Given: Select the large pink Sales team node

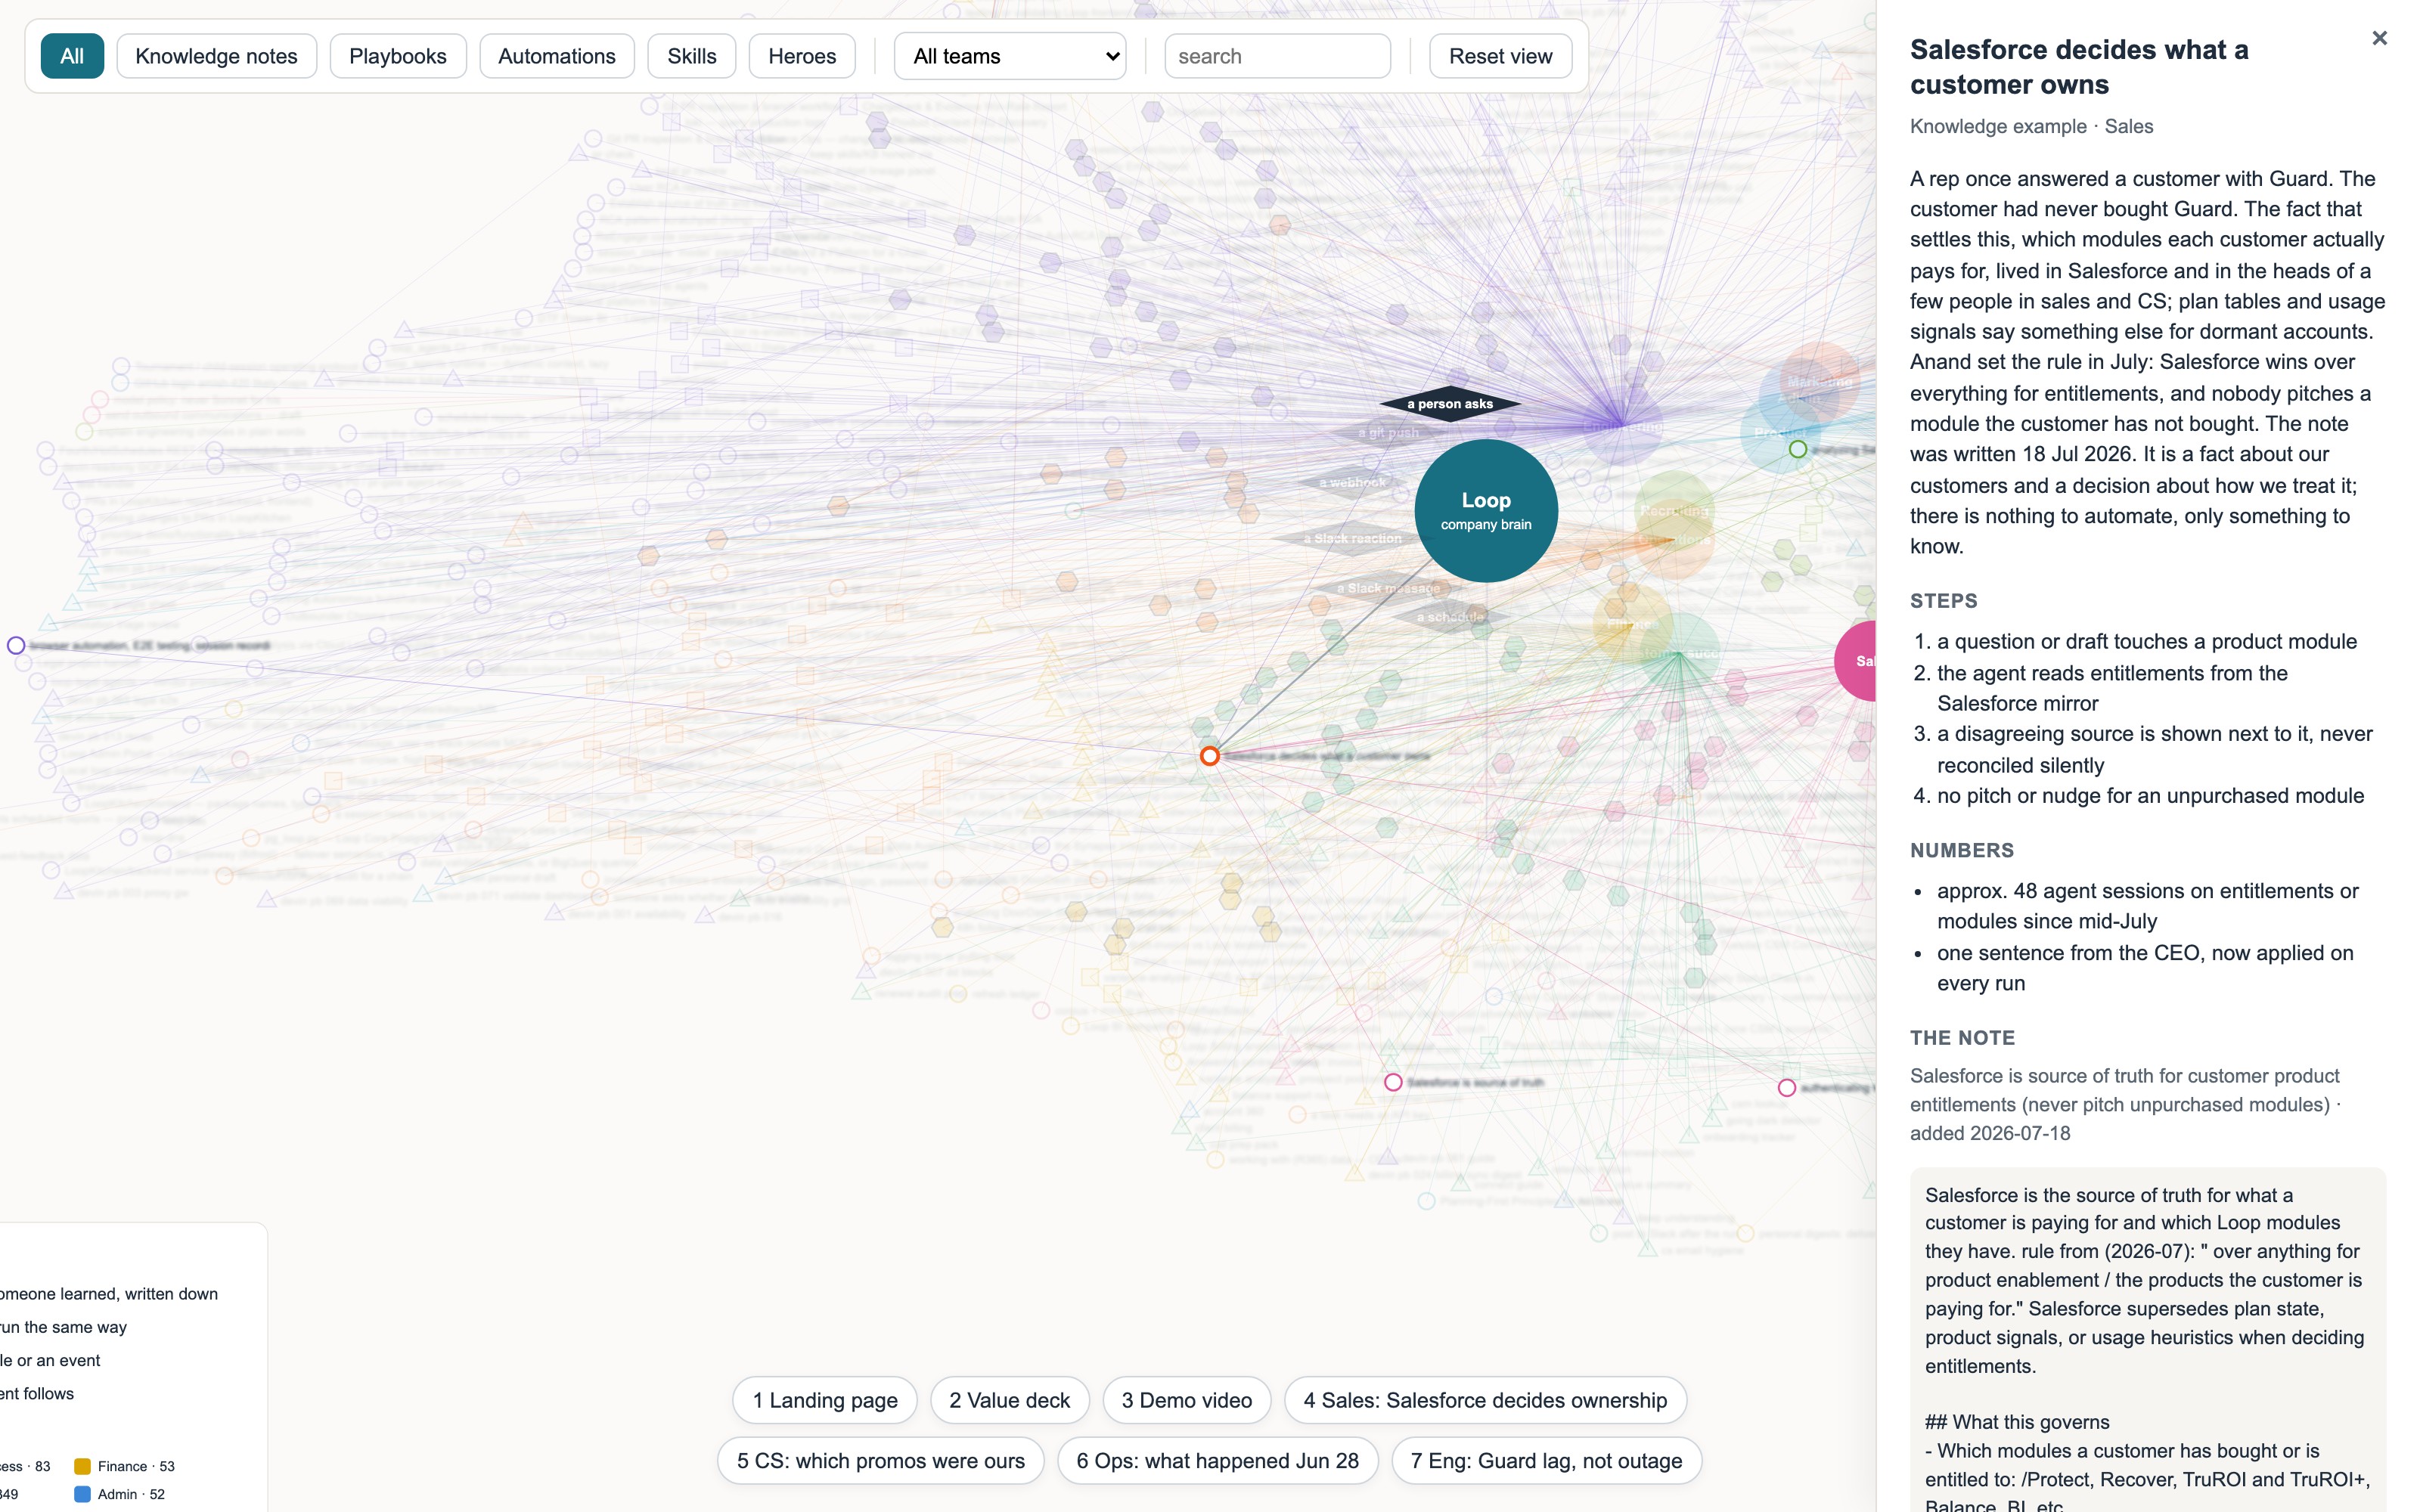Looking at the screenshot, I should [x=1856, y=661].
